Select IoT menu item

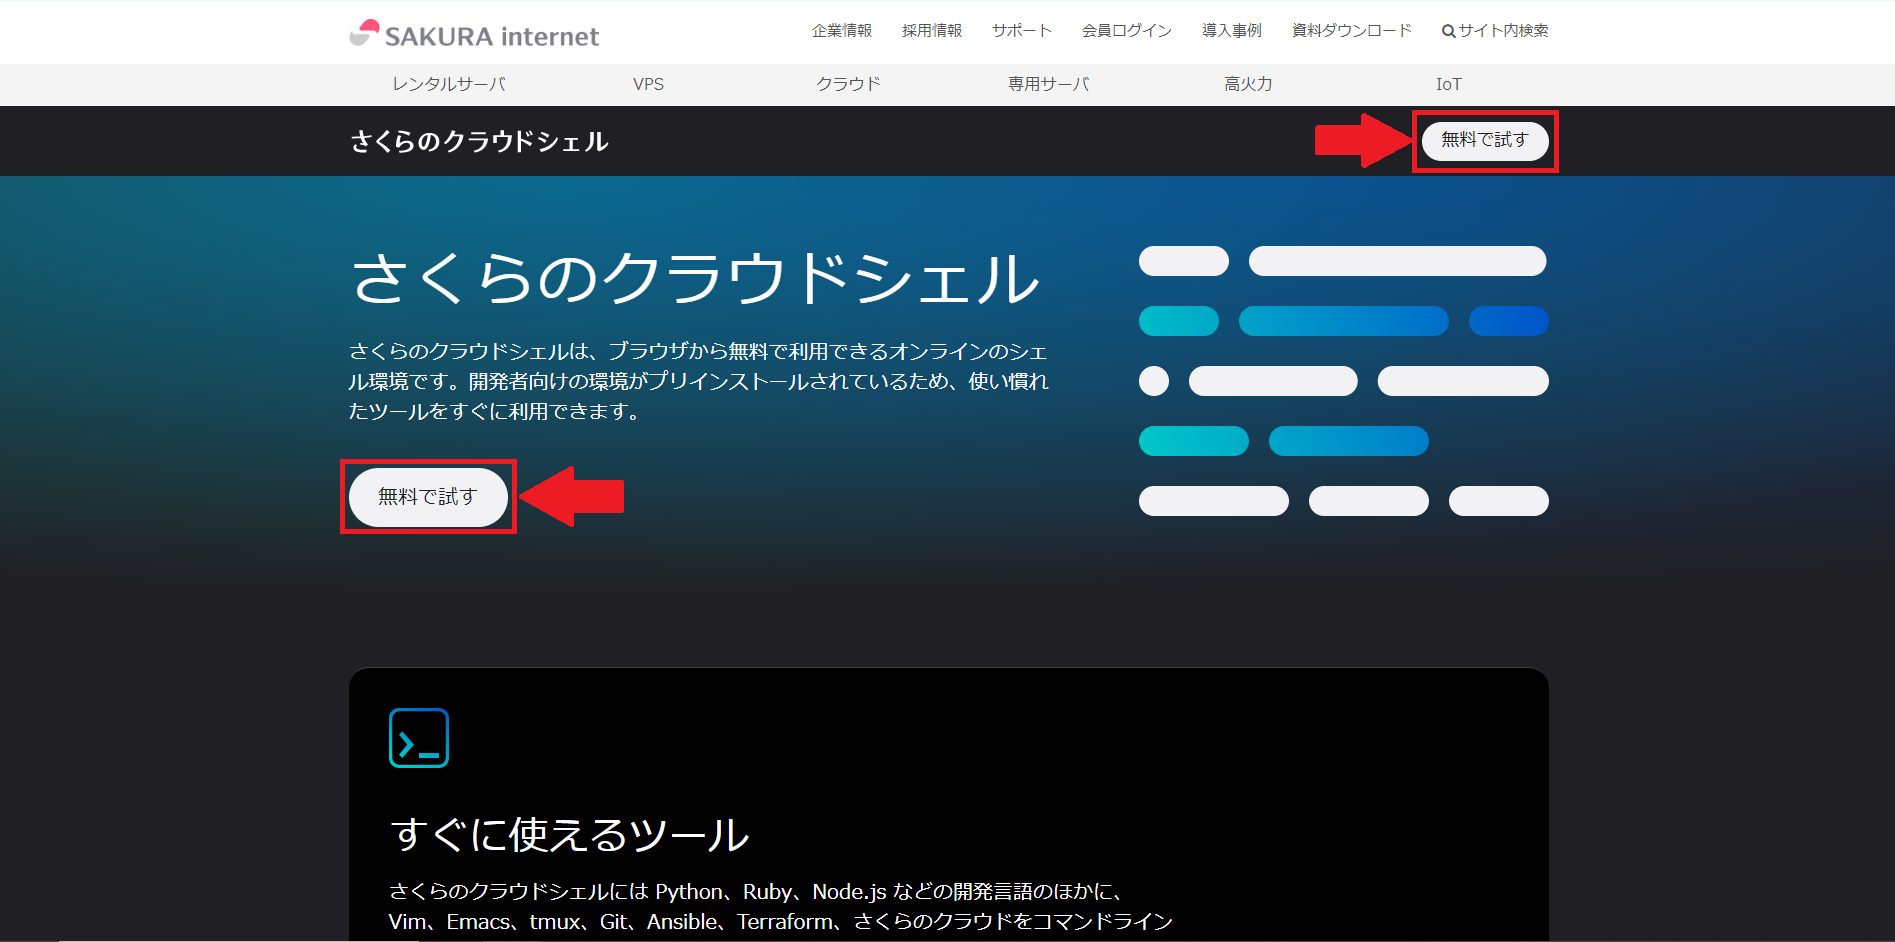click(1449, 84)
